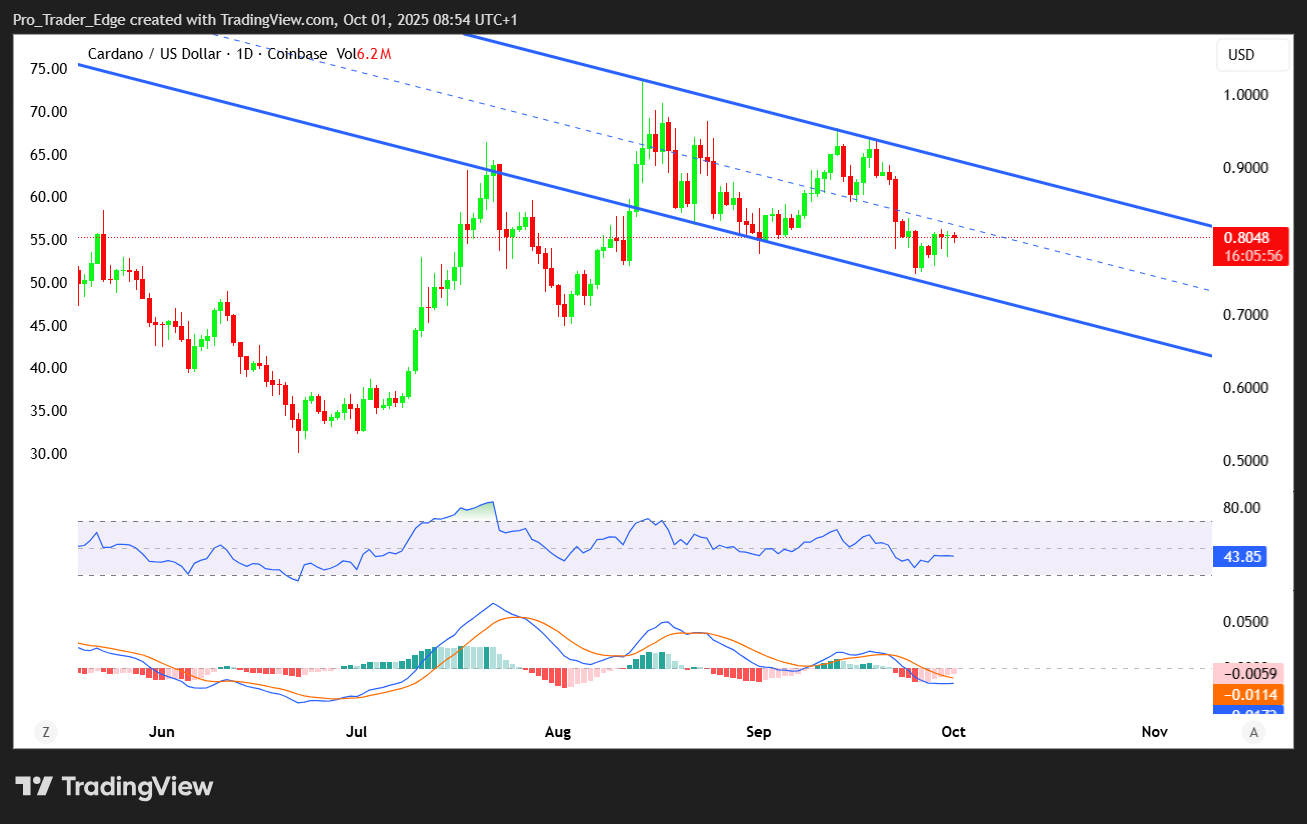The height and width of the screenshot is (824, 1307).
Task: Click the RSI value label 43.85
Action: [x=1239, y=557]
